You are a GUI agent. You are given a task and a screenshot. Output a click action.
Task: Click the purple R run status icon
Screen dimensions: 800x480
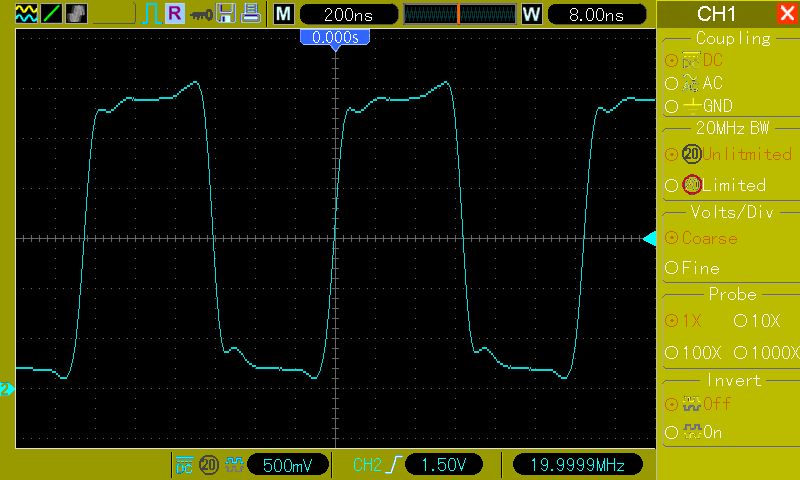coord(174,13)
